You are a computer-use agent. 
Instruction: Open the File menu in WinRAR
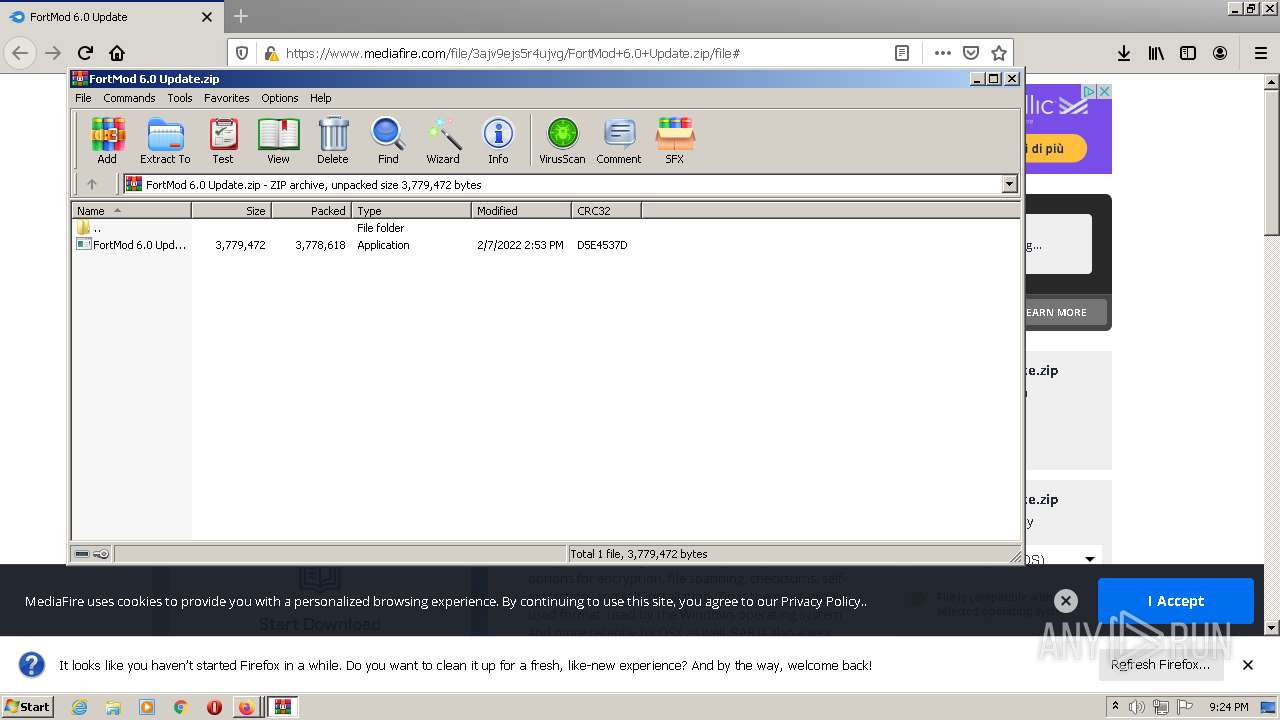coord(83,98)
